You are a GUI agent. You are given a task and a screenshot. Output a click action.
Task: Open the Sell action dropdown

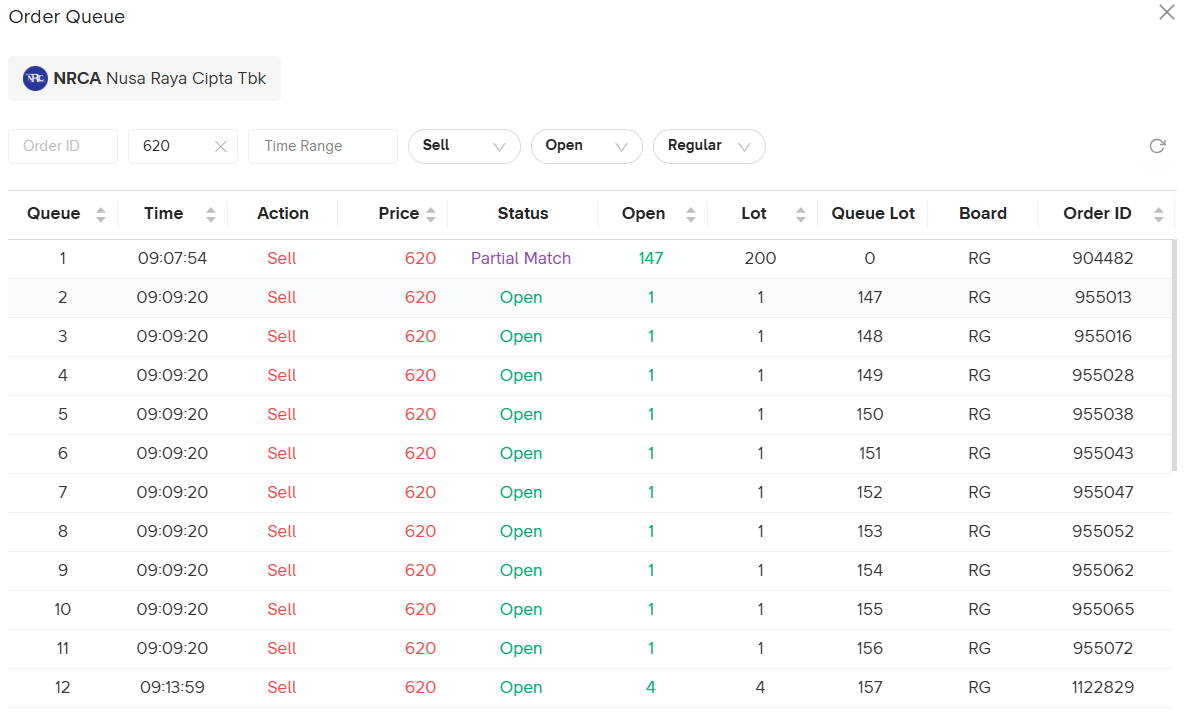tap(464, 146)
